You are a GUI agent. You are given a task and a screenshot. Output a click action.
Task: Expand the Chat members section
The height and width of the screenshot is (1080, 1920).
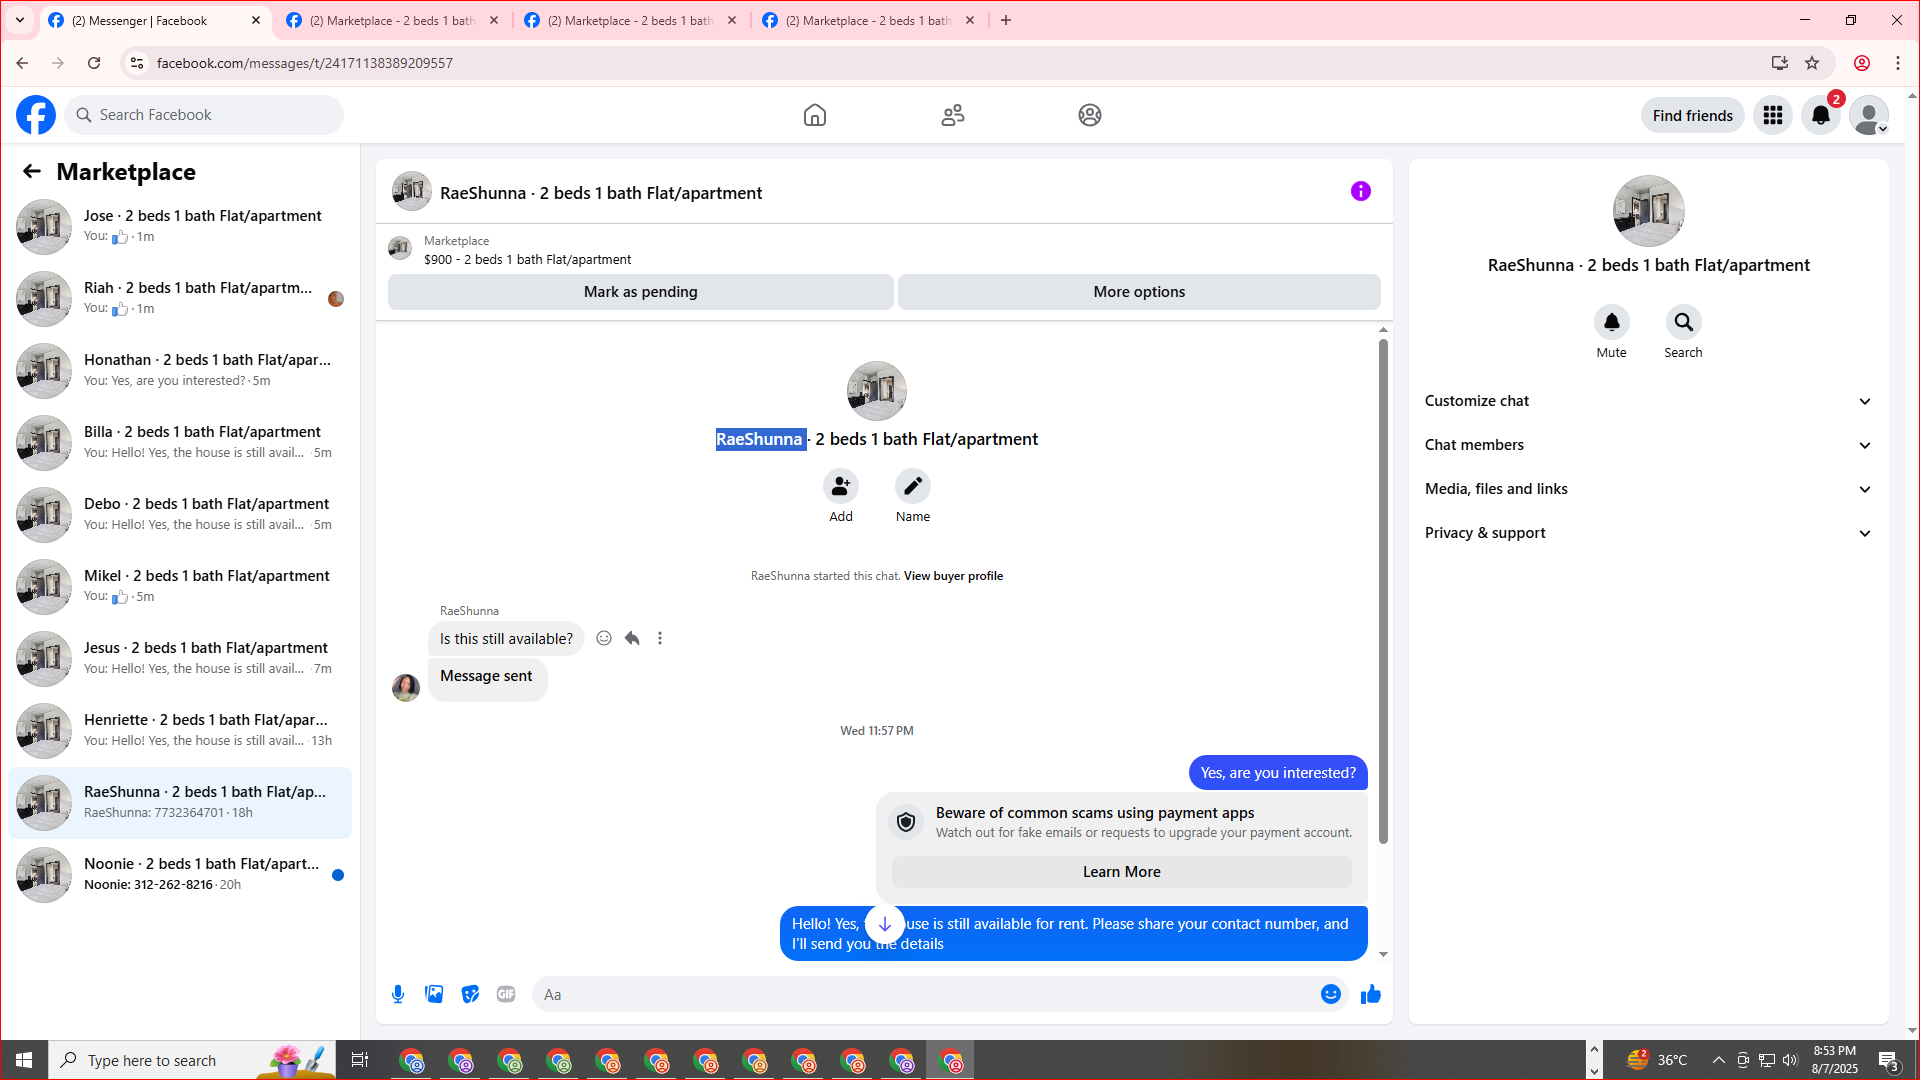[1649, 445]
